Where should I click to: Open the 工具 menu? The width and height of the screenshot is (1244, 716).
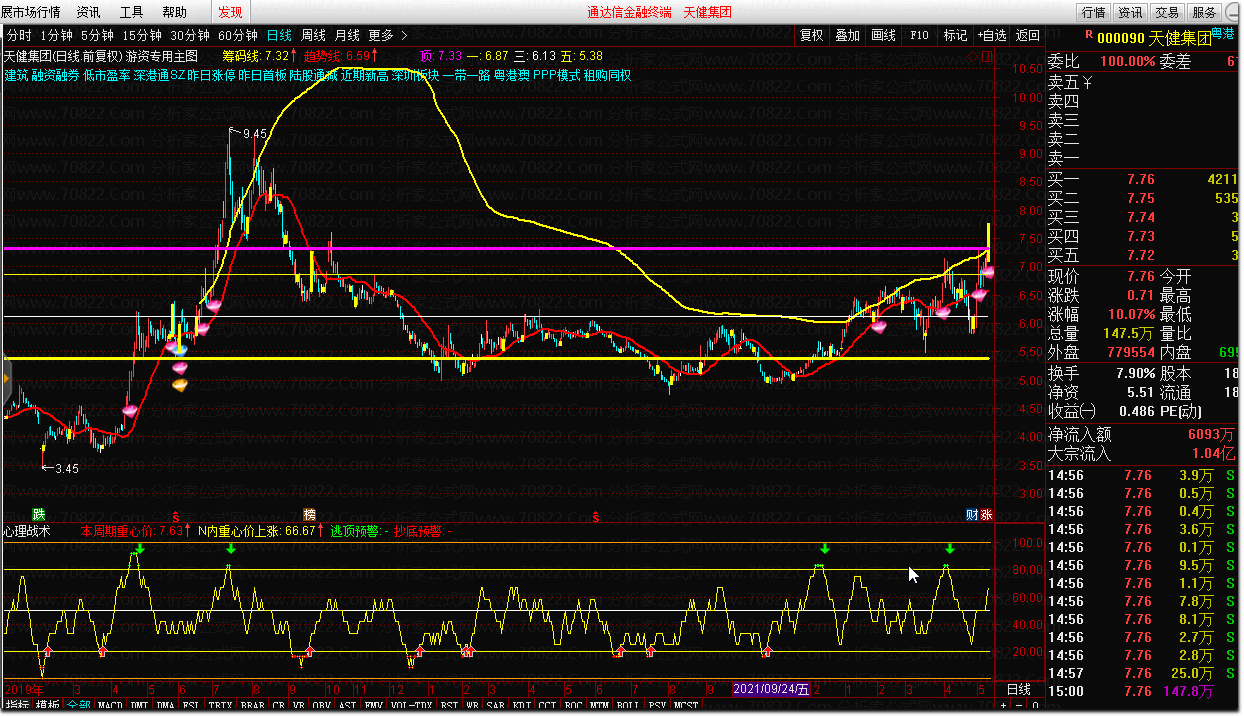point(131,12)
